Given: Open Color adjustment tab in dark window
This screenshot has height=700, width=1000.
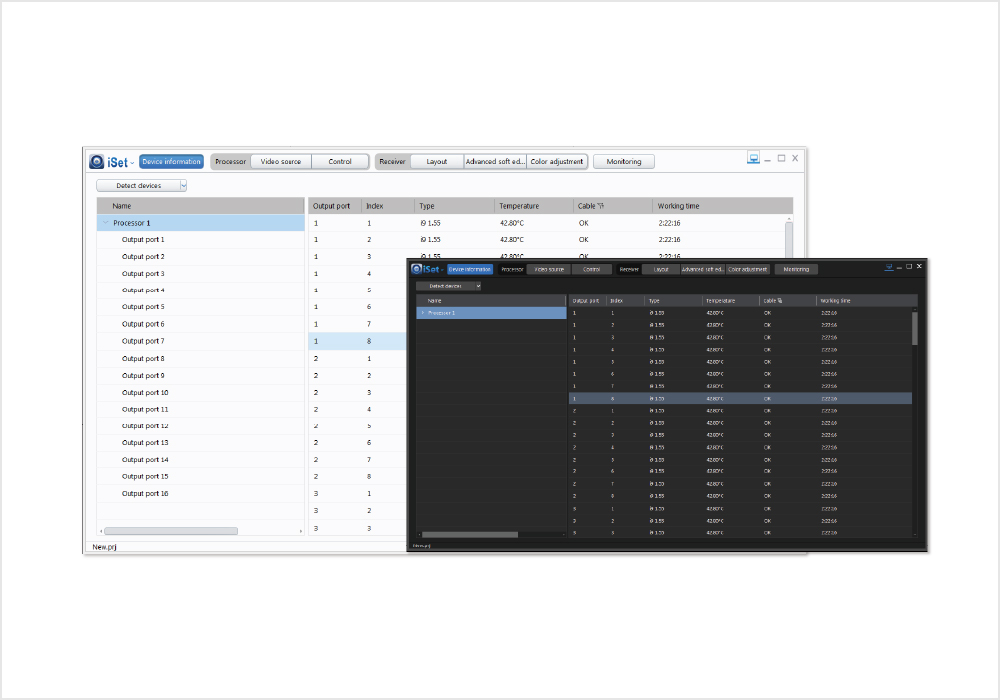Looking at the screenshot, I should coord(747,269).
